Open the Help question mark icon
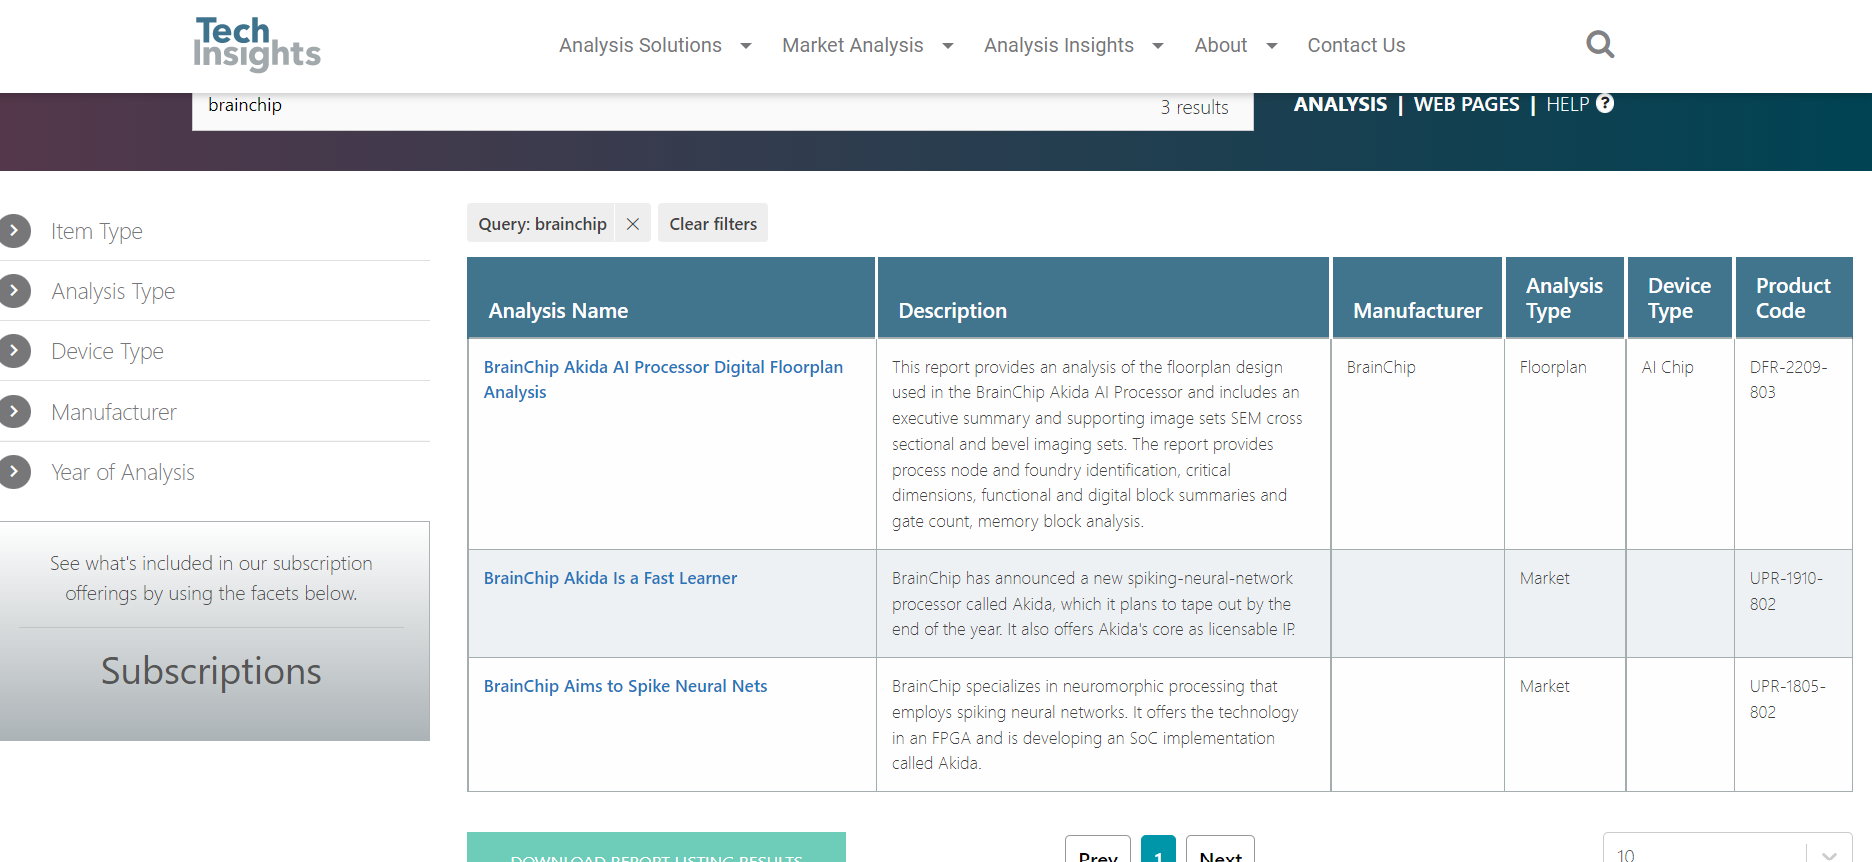This screenshot has height=862, width=1872. [1605, 103]
